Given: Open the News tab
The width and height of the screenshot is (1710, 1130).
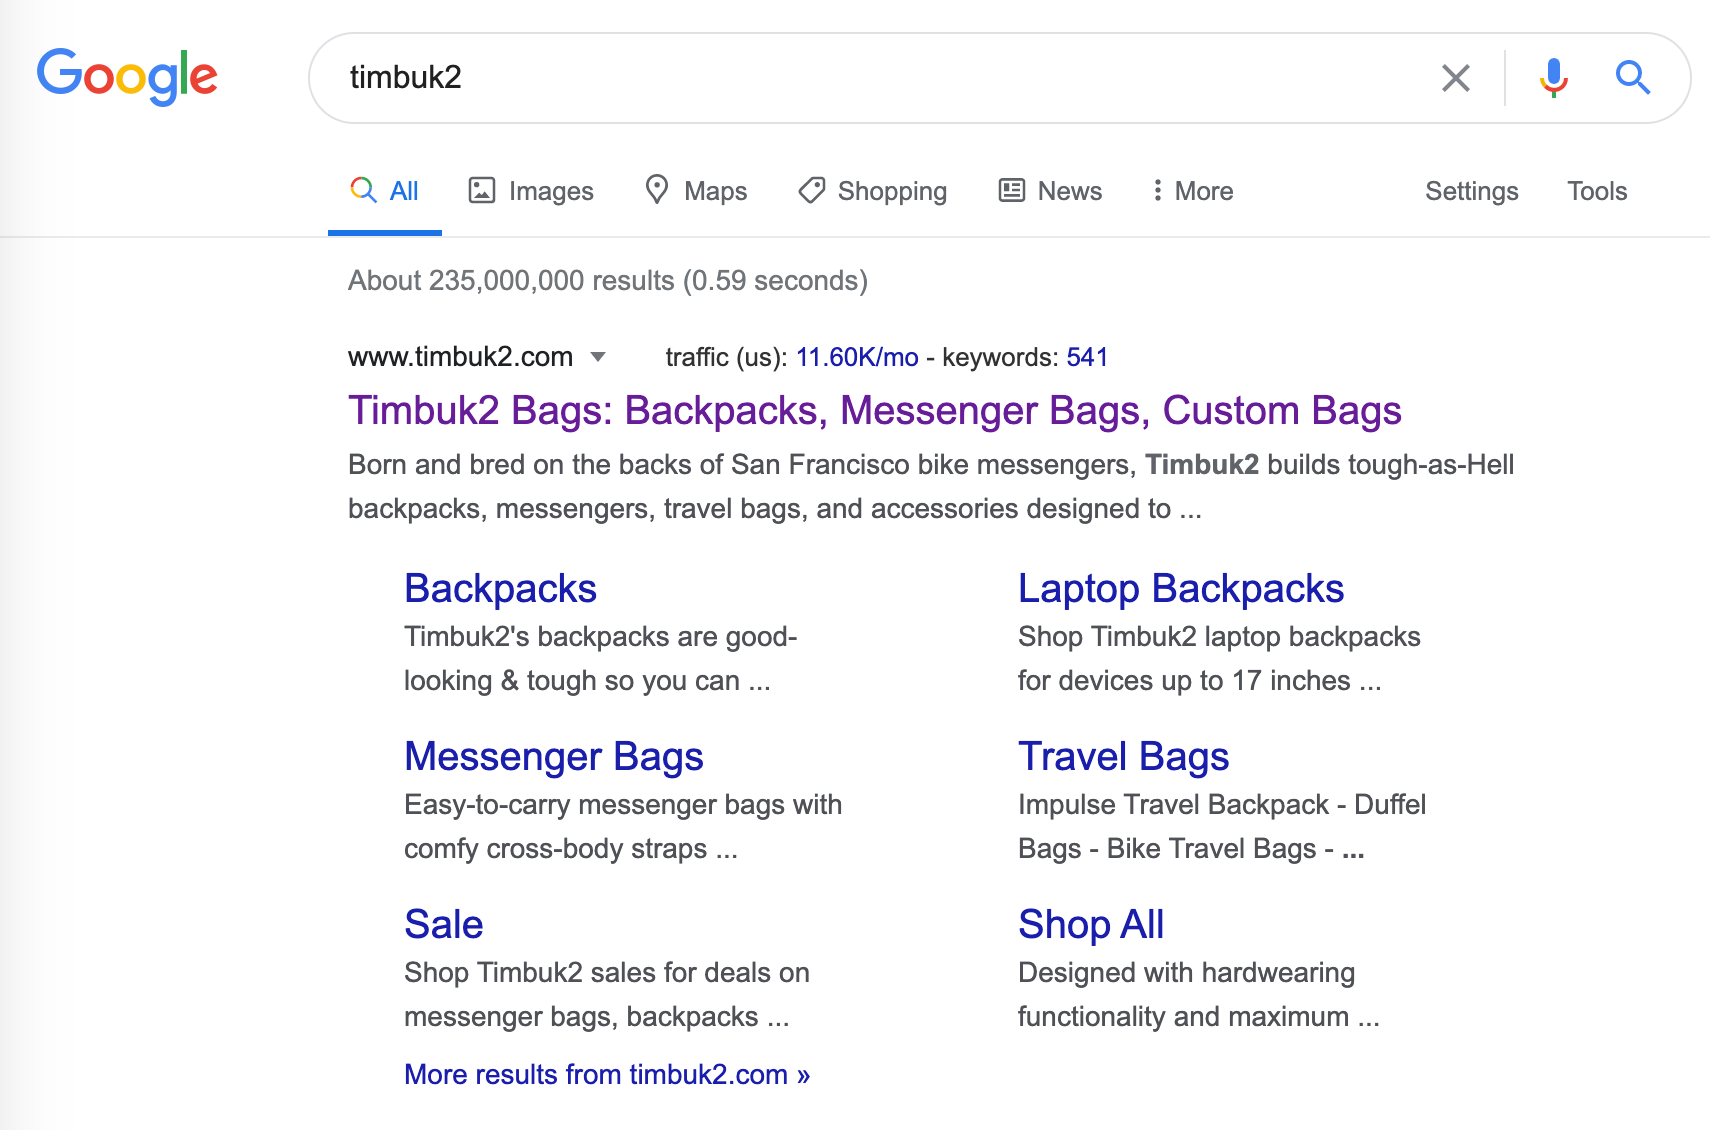Looking at the screenshot, I should [x=1050, y=191].
